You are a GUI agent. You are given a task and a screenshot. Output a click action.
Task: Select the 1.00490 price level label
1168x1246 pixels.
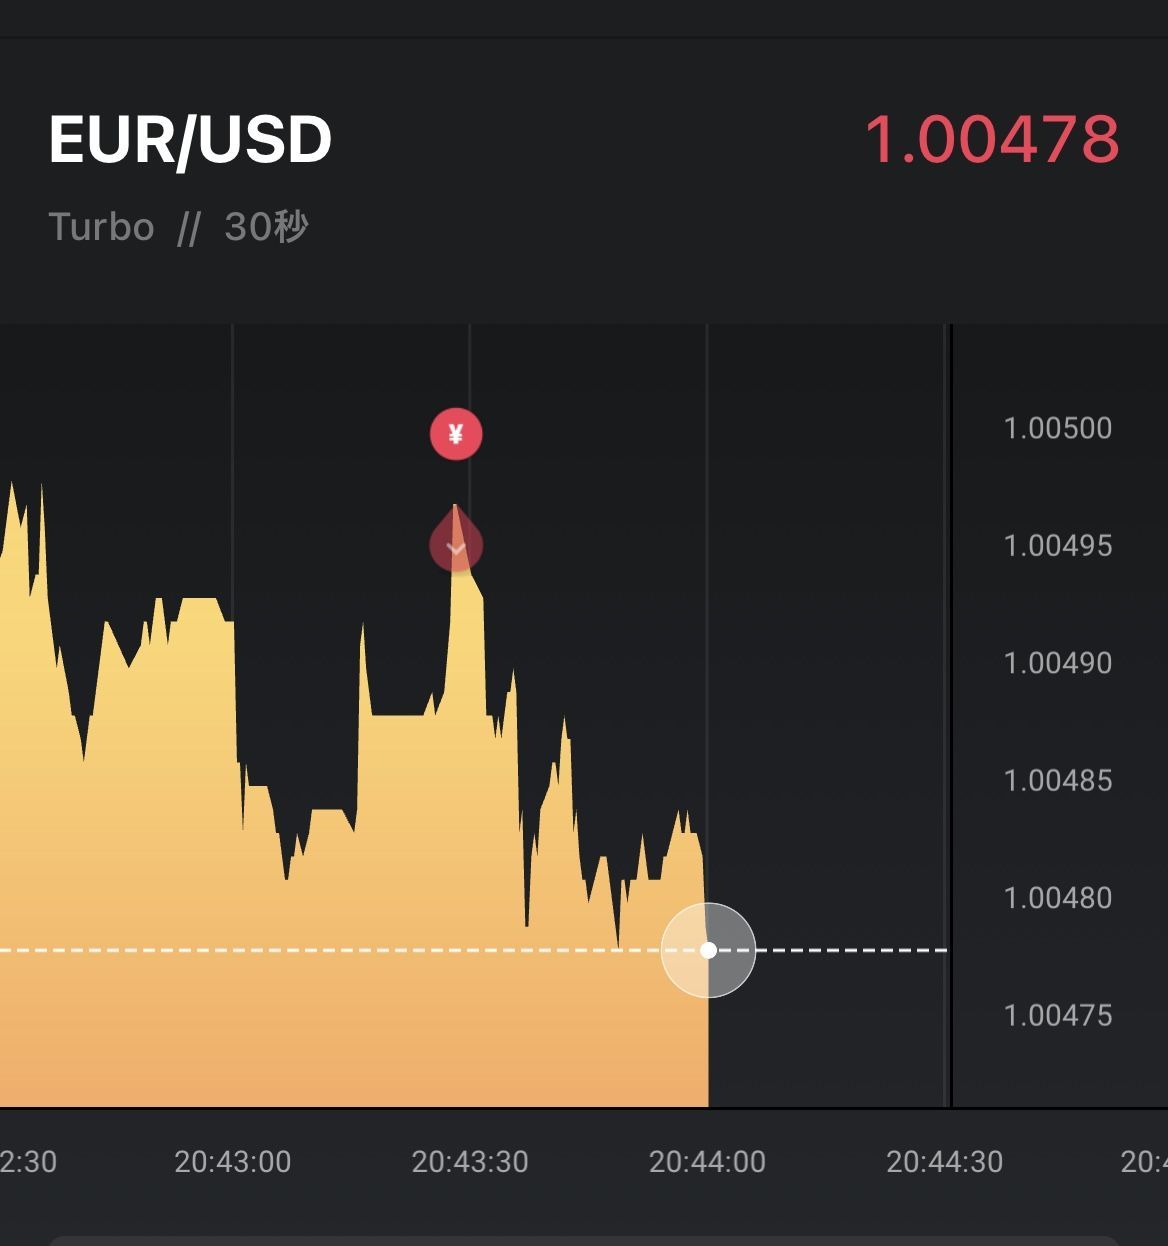(x=1057, y=663)
